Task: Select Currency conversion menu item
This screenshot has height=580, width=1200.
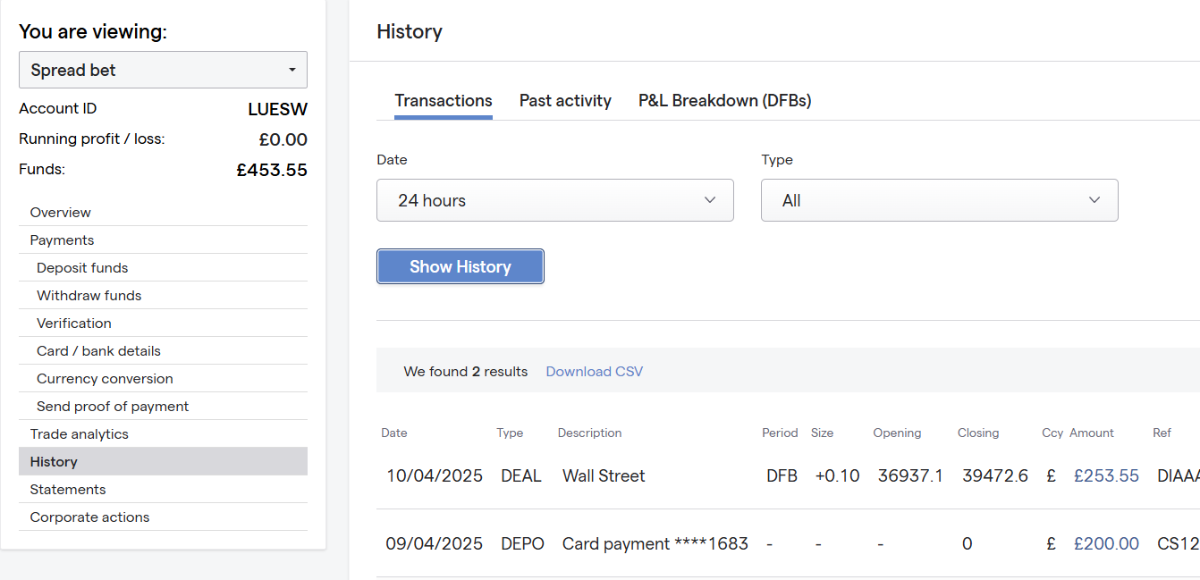Action: pos(105,379)
